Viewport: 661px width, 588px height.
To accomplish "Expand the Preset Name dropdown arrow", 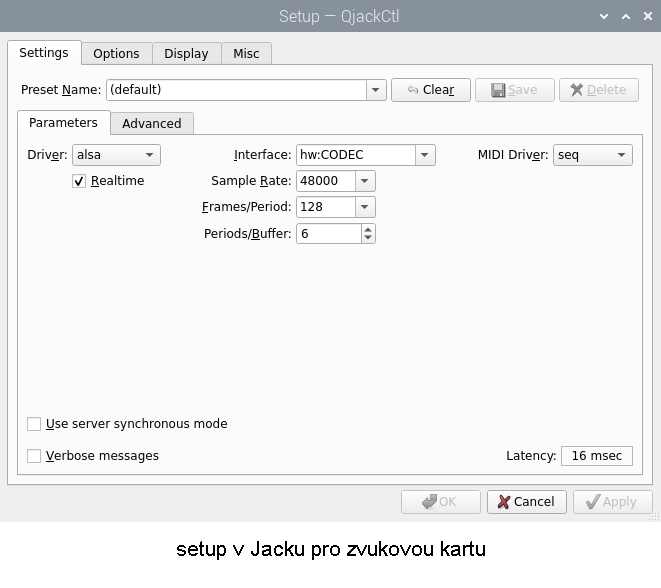I will coord(376,90).
